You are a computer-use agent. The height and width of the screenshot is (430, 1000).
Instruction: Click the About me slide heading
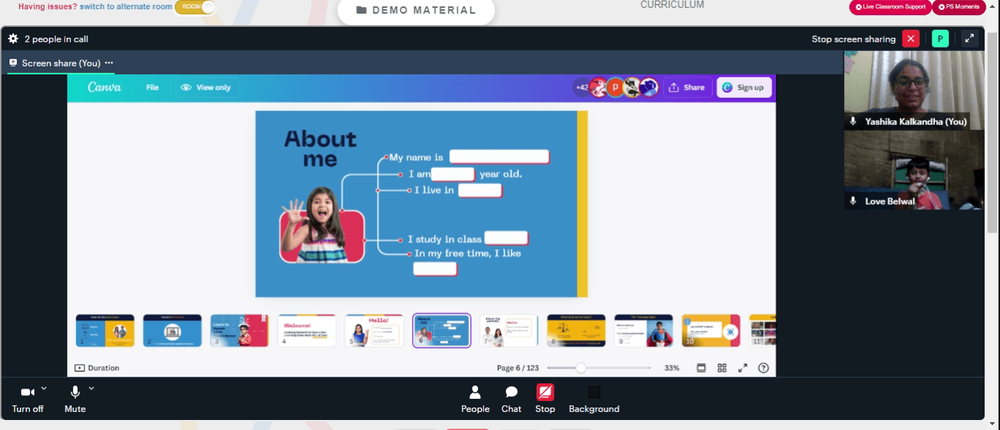pyautogui.click(x=320, y=149)
